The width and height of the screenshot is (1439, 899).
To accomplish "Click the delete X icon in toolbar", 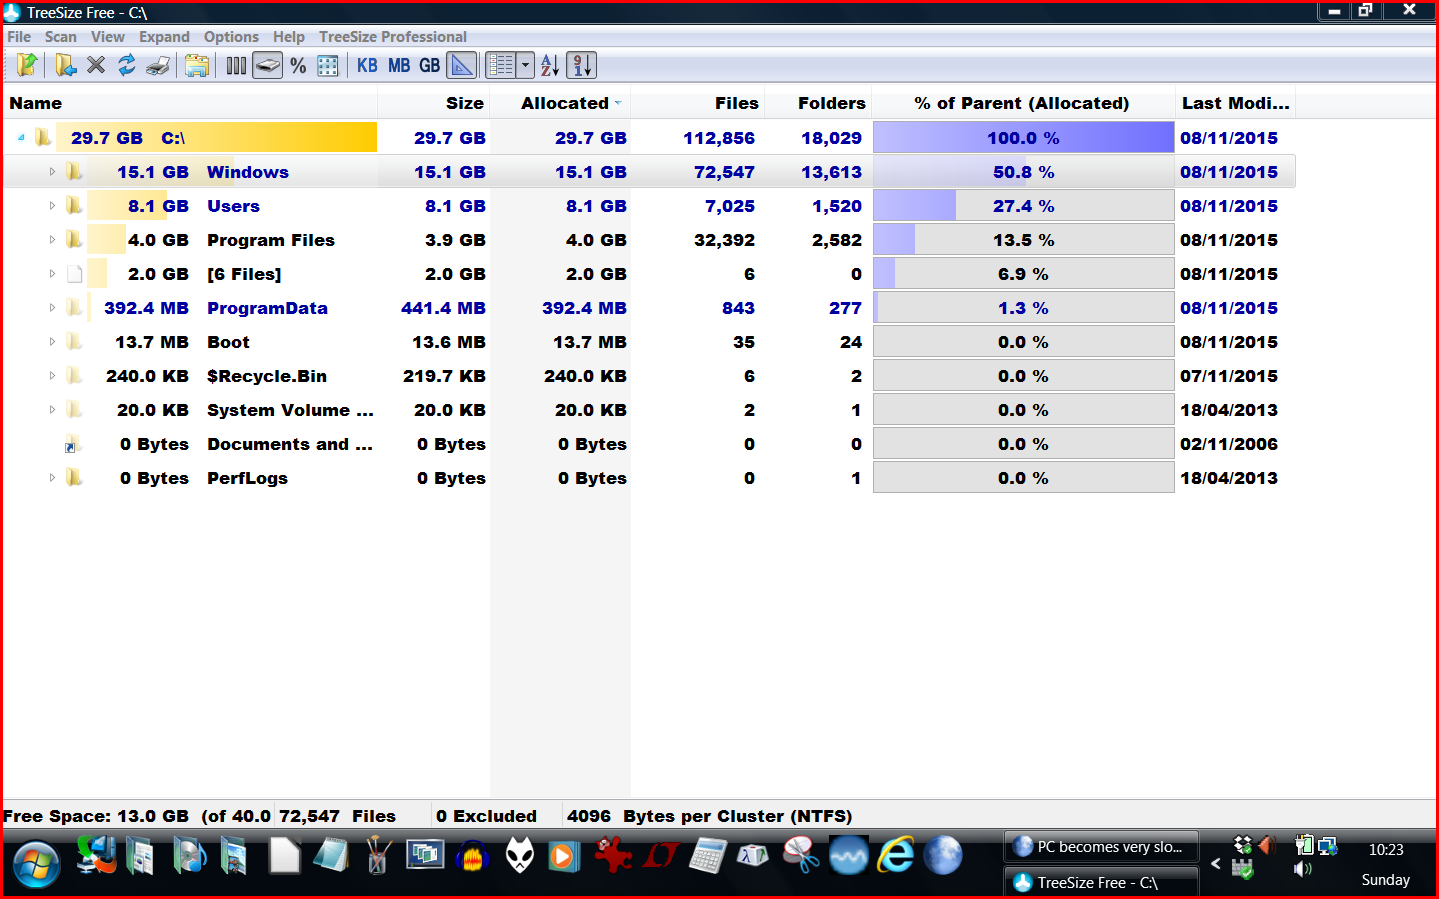I will point(96,65).
